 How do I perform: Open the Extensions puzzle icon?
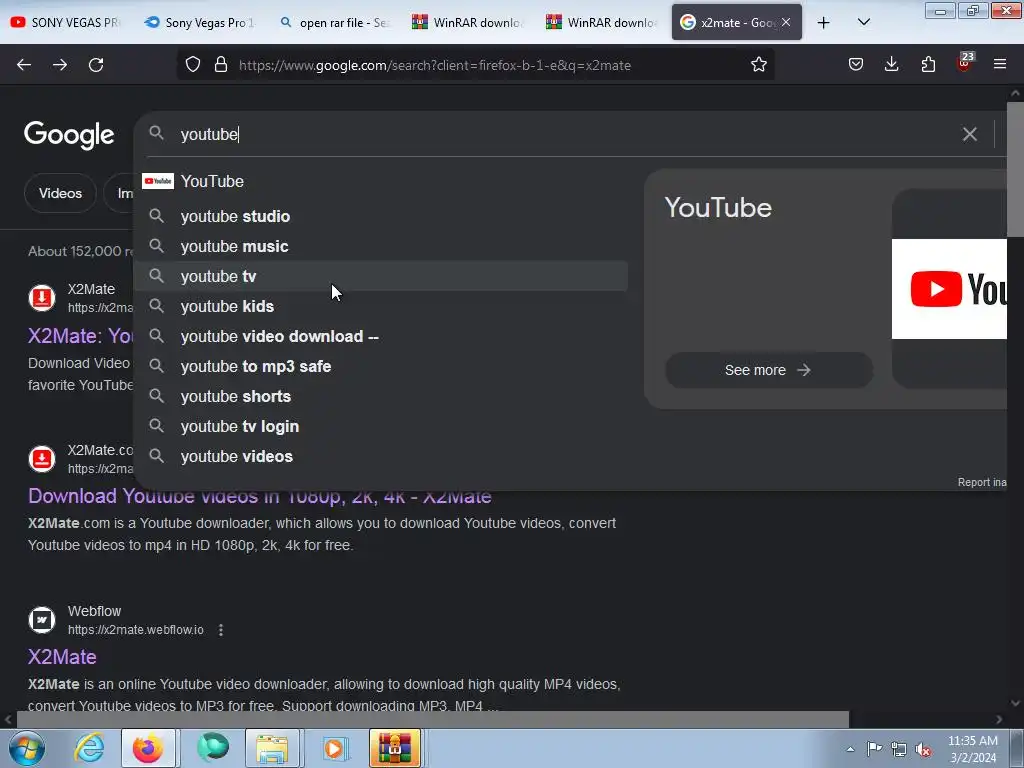pos(928,64)
